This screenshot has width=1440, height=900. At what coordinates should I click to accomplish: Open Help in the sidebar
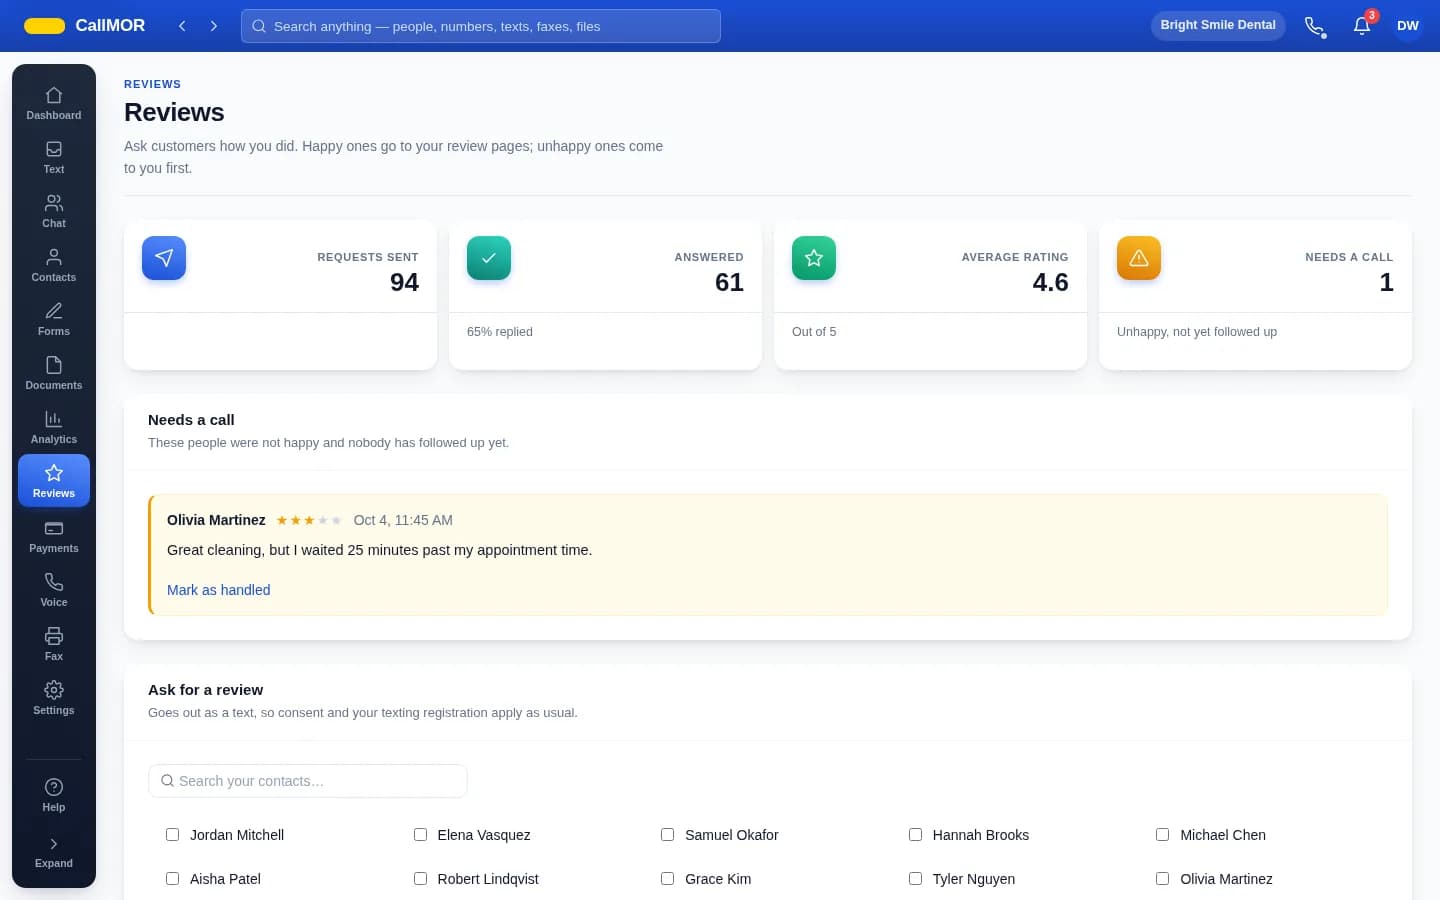coord(54,795)
